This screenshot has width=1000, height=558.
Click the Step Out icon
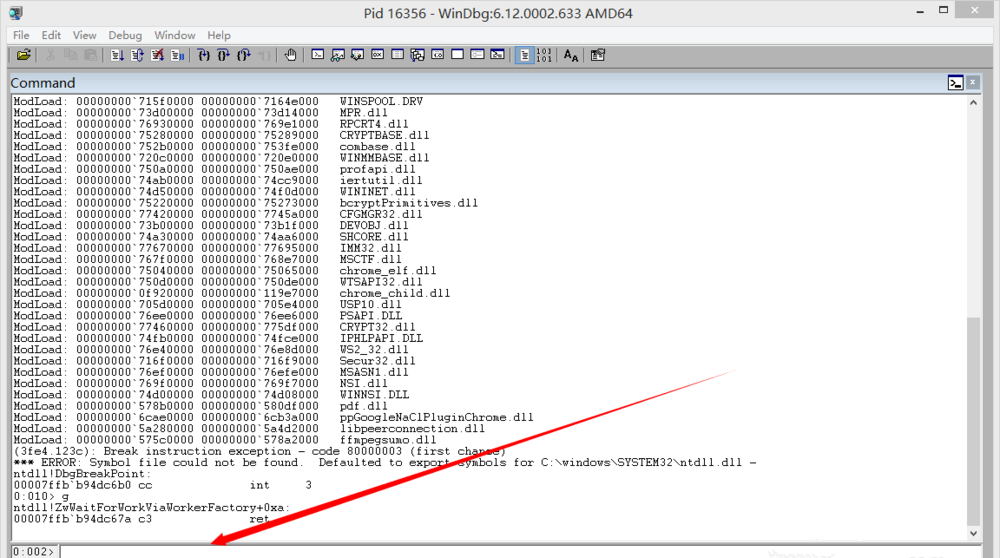(244, 55)
